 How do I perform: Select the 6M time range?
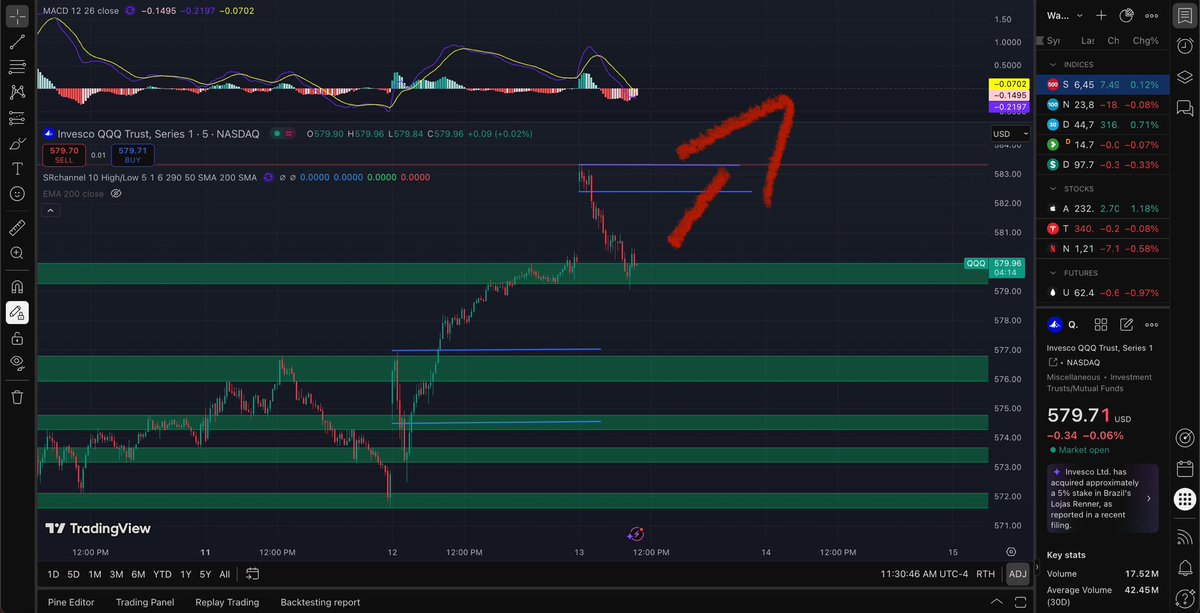tap(138, 574)
